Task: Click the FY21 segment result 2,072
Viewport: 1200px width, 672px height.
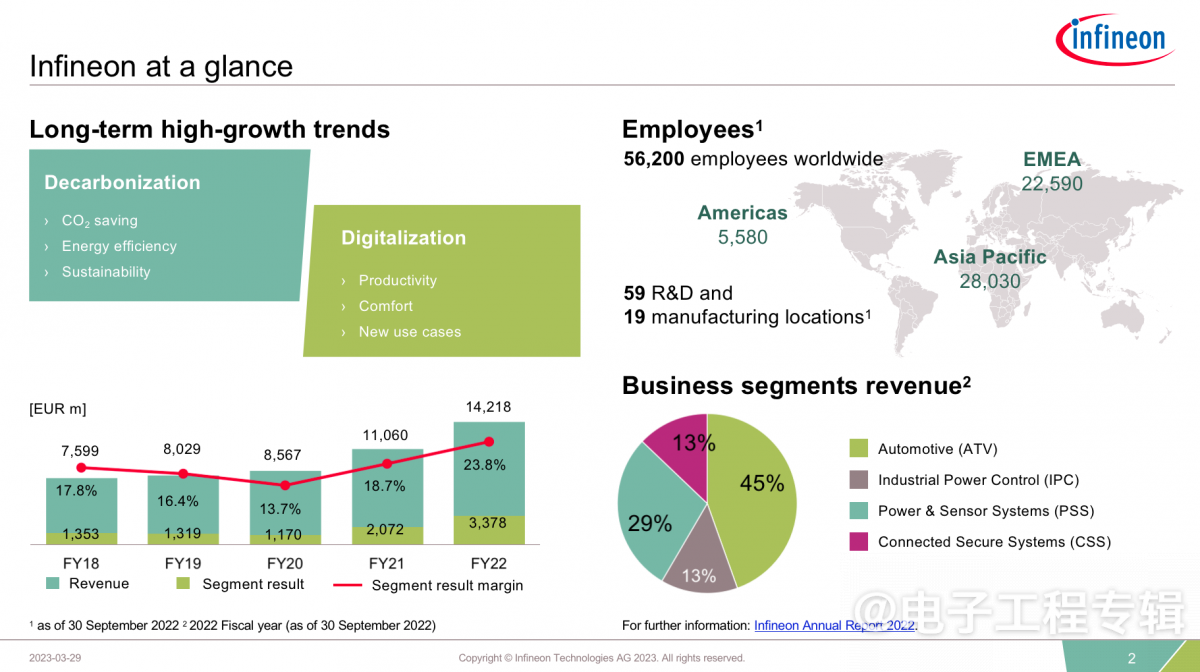Action: click(x=386, y=530)
